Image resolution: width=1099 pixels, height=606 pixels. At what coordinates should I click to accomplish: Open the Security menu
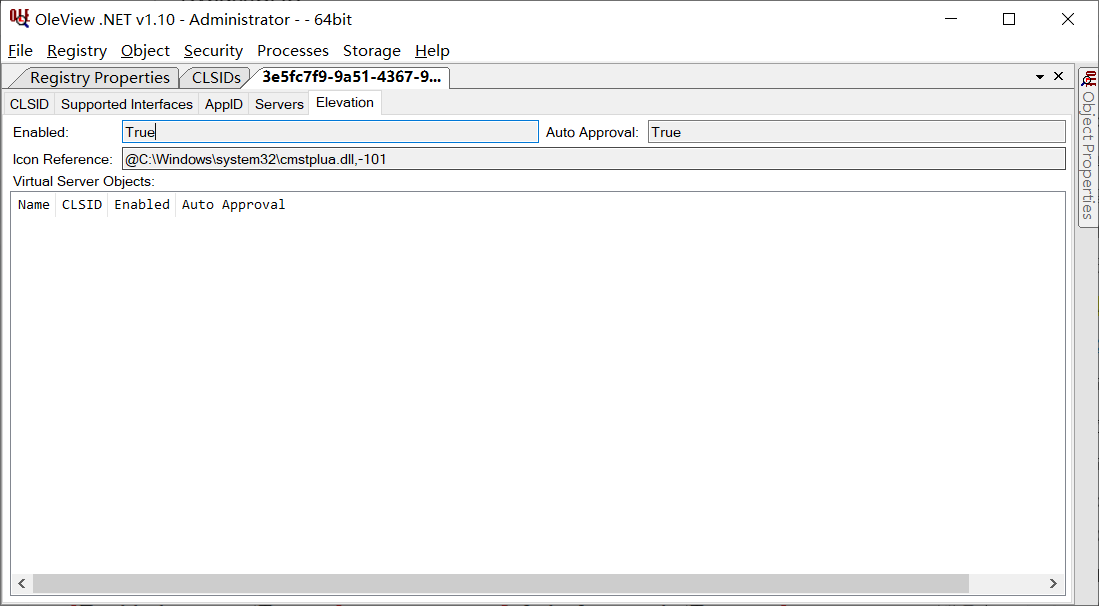coord(213,50)
